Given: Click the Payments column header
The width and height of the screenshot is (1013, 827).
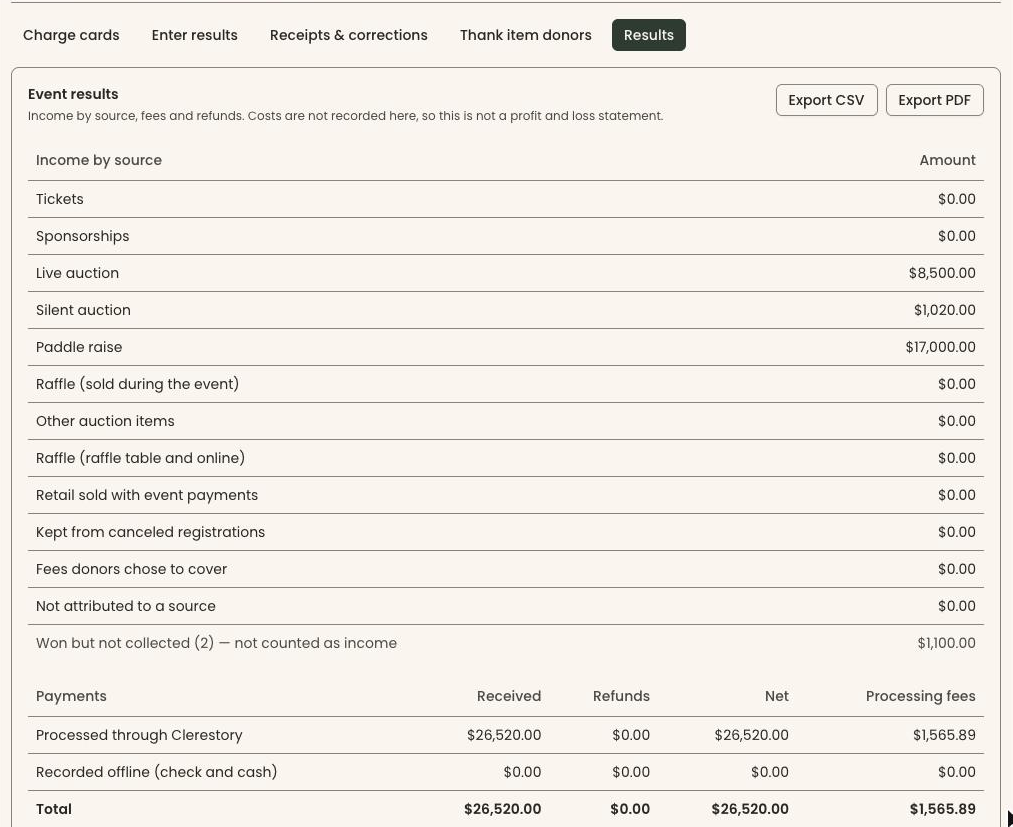Looking at the screenshot, I should (71, 696).
